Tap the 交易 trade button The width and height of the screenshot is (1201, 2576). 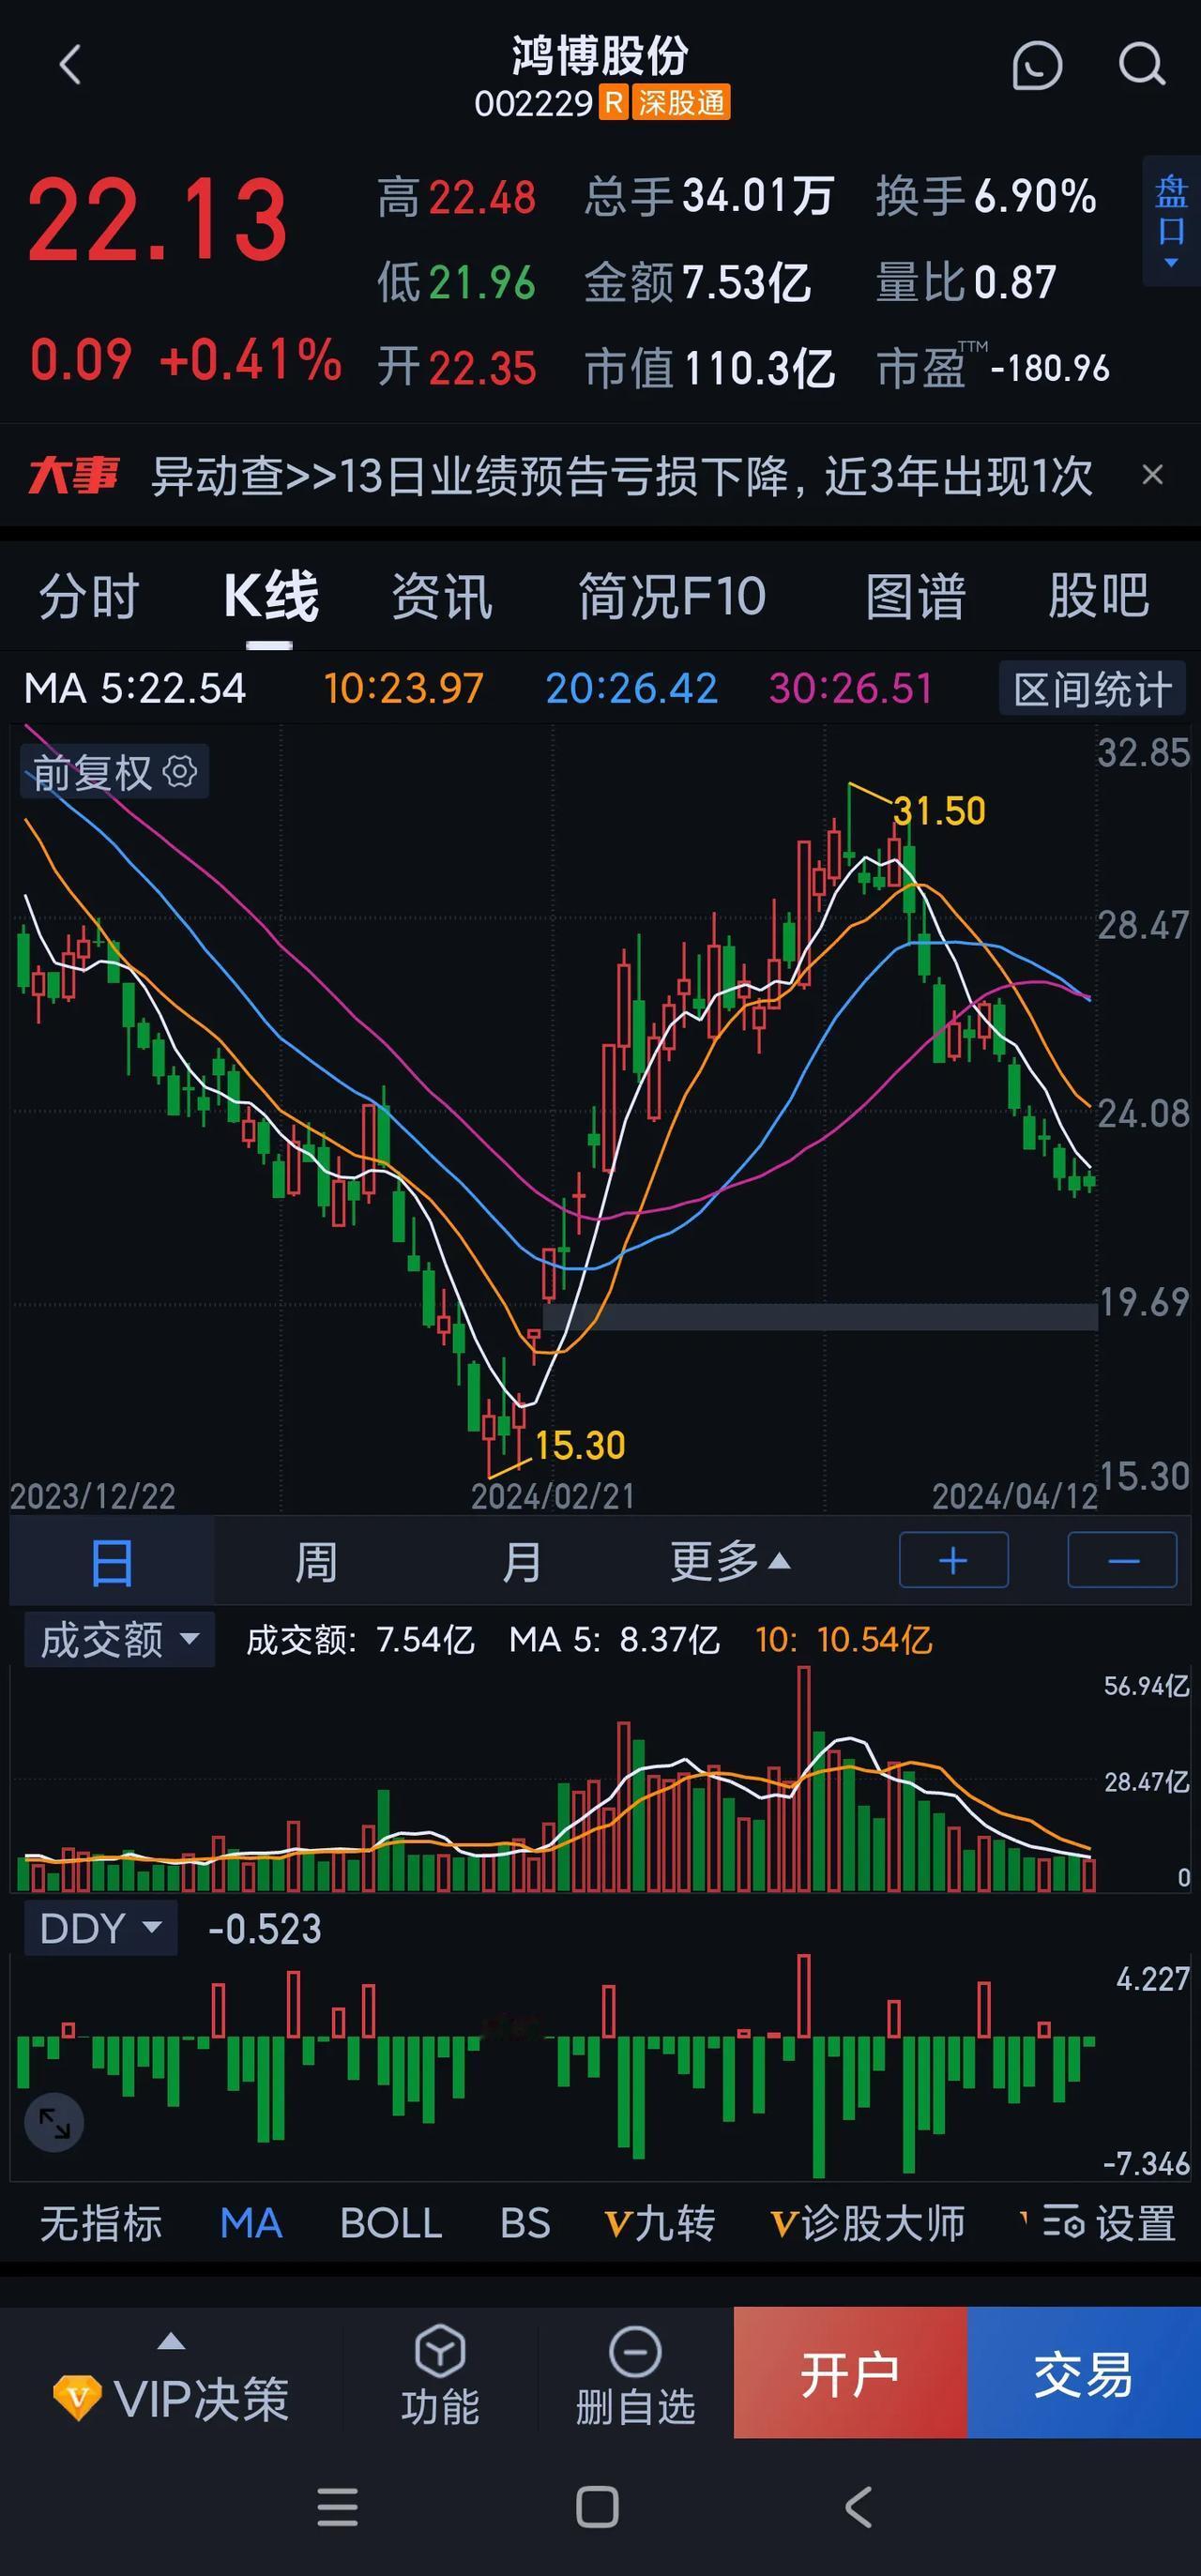[x=1084, y=2373]
